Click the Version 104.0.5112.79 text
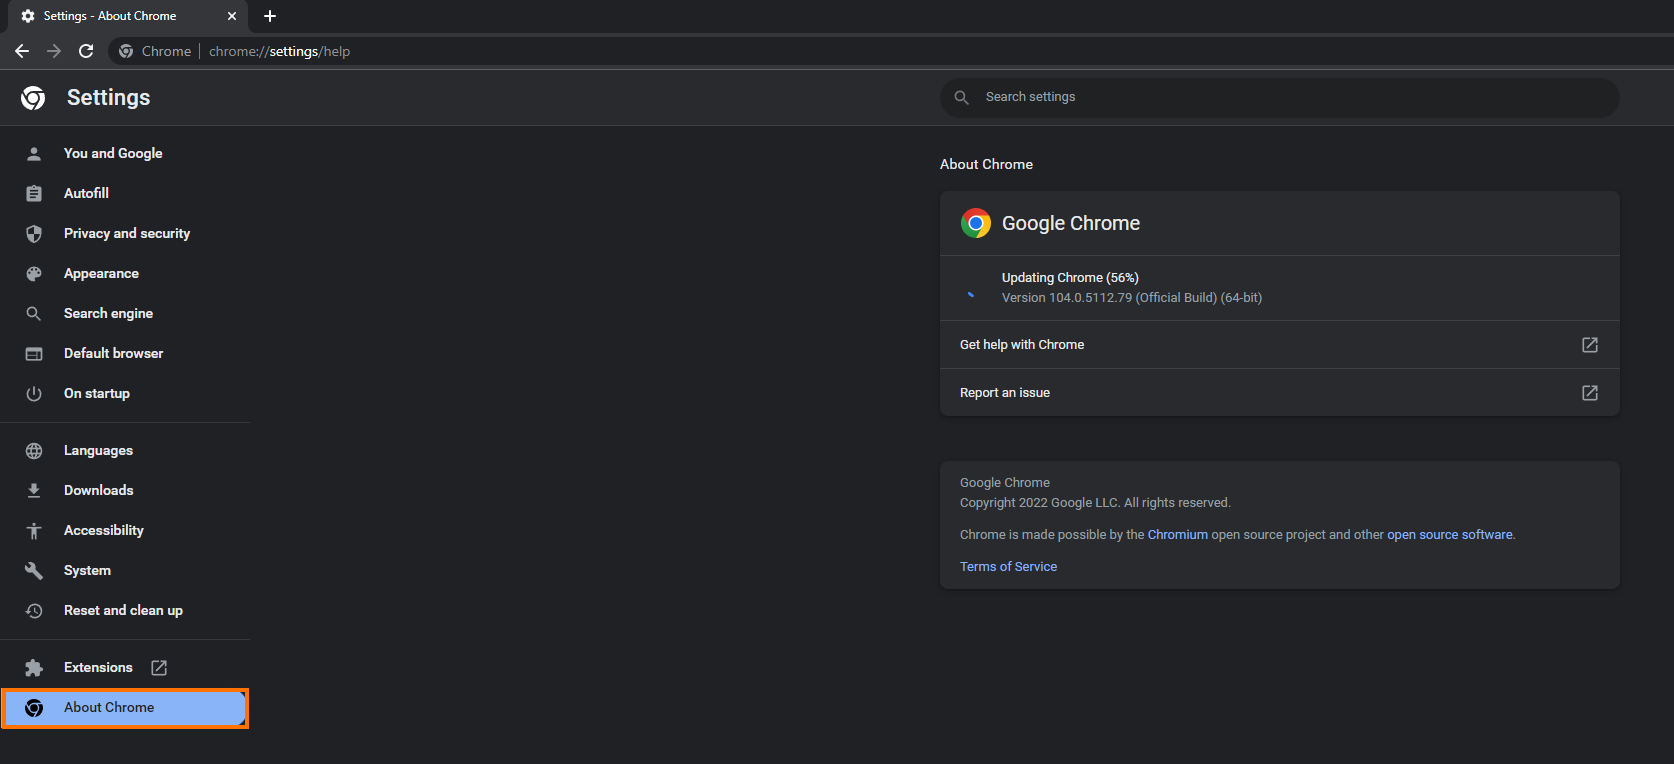This screenshot has height=764, width=1674. (1132, 298)
